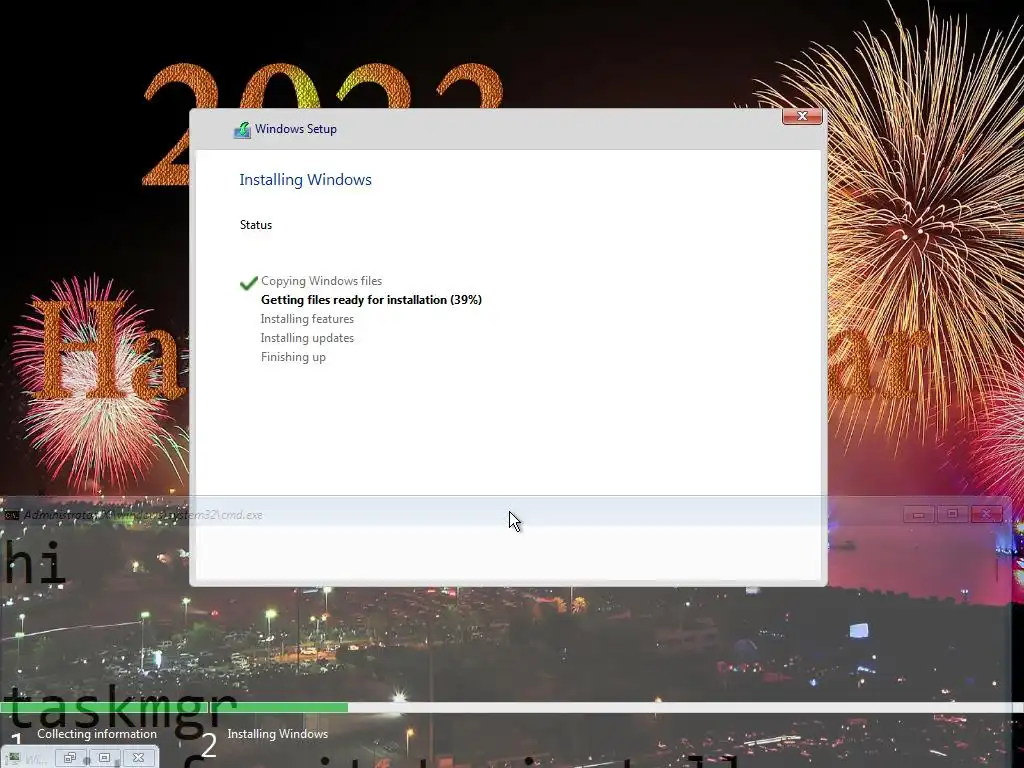
Task: Click 'Collecting information' stage label
Action: coord(97,733)
